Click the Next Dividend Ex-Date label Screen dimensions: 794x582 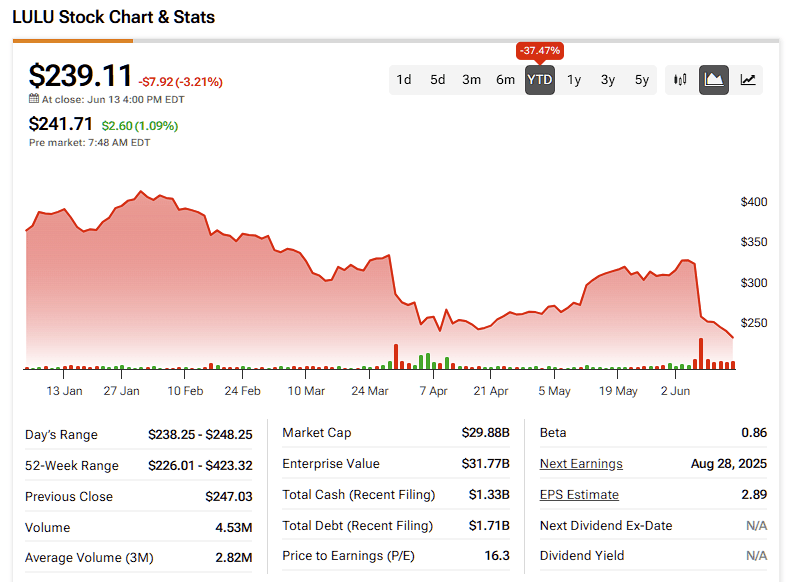pyautogui.click(x=606, y=525)
